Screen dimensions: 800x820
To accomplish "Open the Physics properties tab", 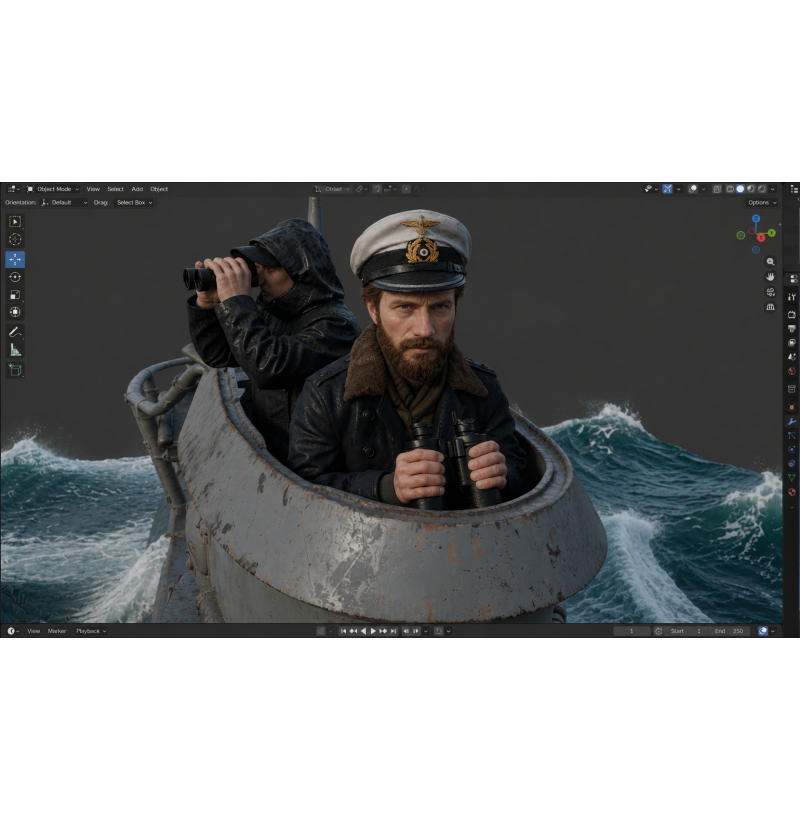I will click(x=792, y=449).
